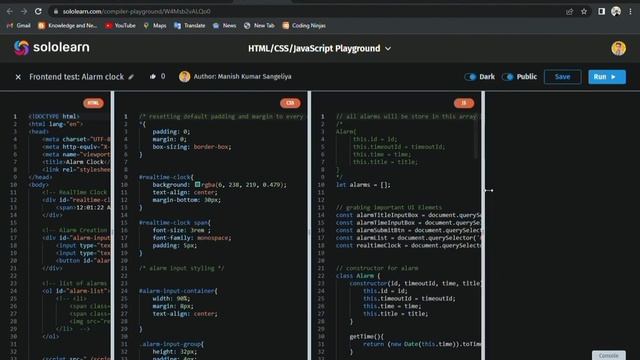Screen dimensions: 640x360
Task: Close the Frontend test: Alarm clock project
Action: 18,77
